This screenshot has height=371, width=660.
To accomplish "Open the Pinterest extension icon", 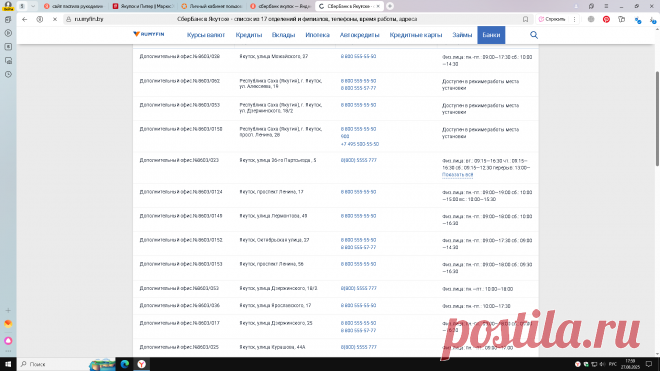I will (606, 19).
